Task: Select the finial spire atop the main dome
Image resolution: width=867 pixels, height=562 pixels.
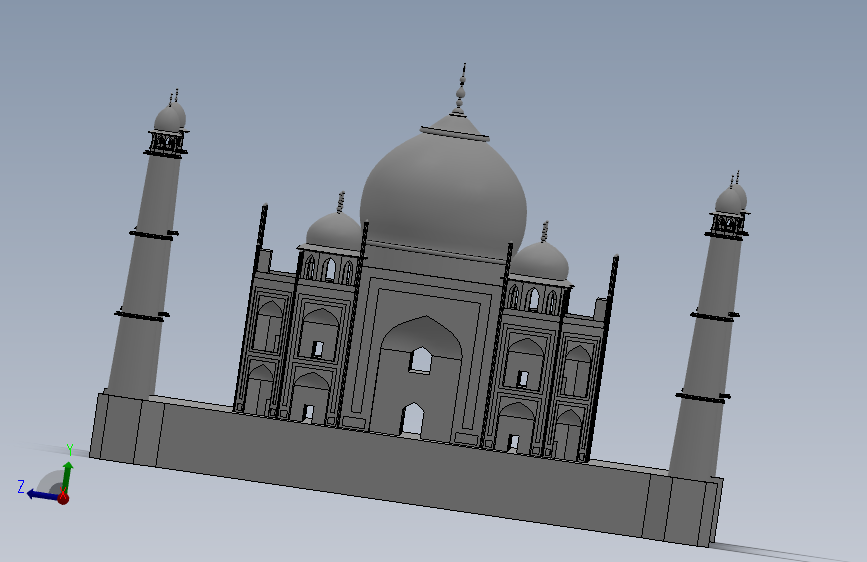Action: (x=461, y=90)
